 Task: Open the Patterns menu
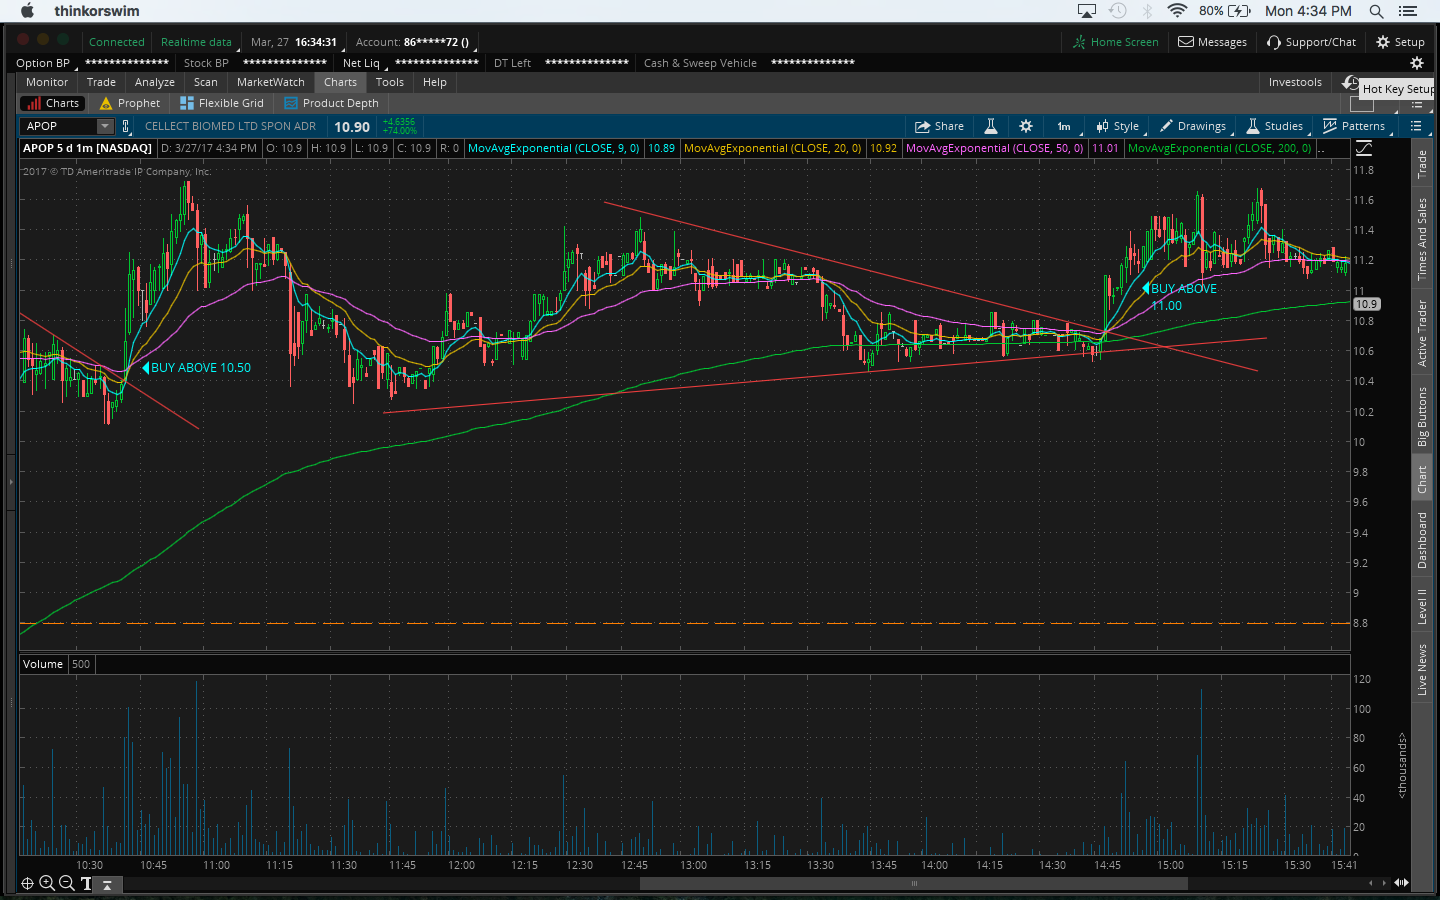click(x=1353, y=126)
